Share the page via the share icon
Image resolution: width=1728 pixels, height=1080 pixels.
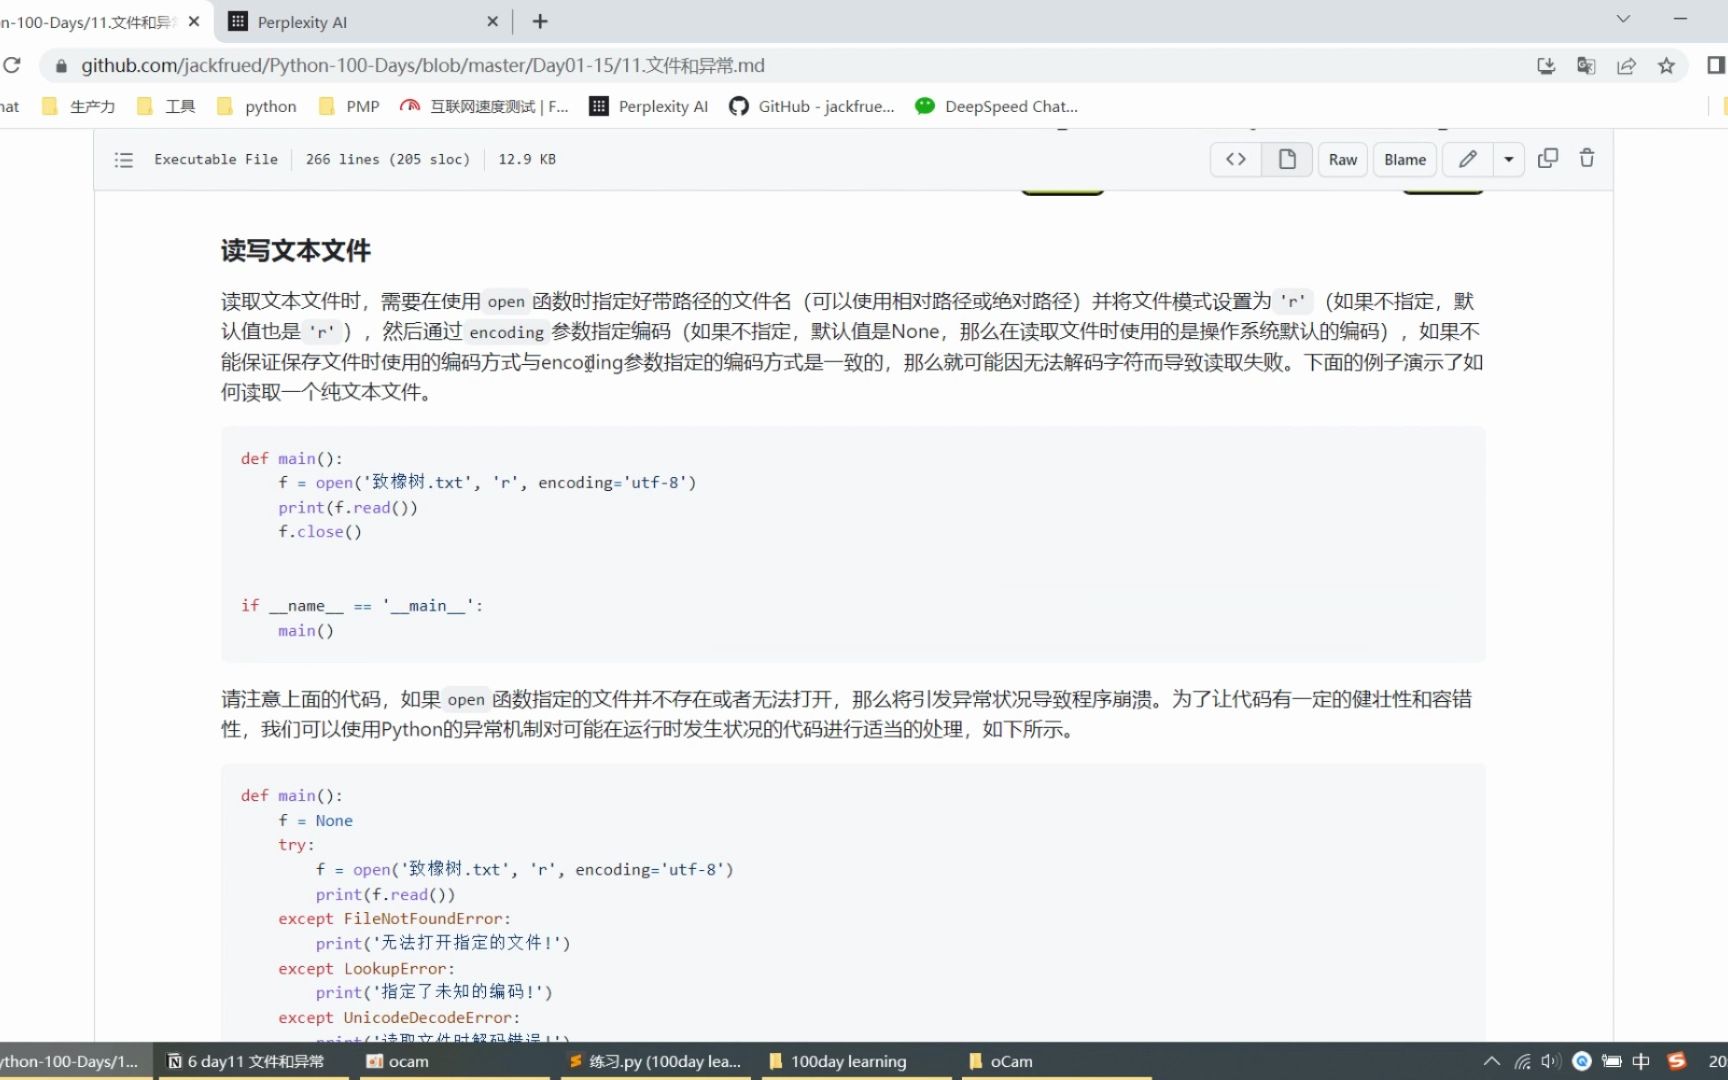point(1627,65)
